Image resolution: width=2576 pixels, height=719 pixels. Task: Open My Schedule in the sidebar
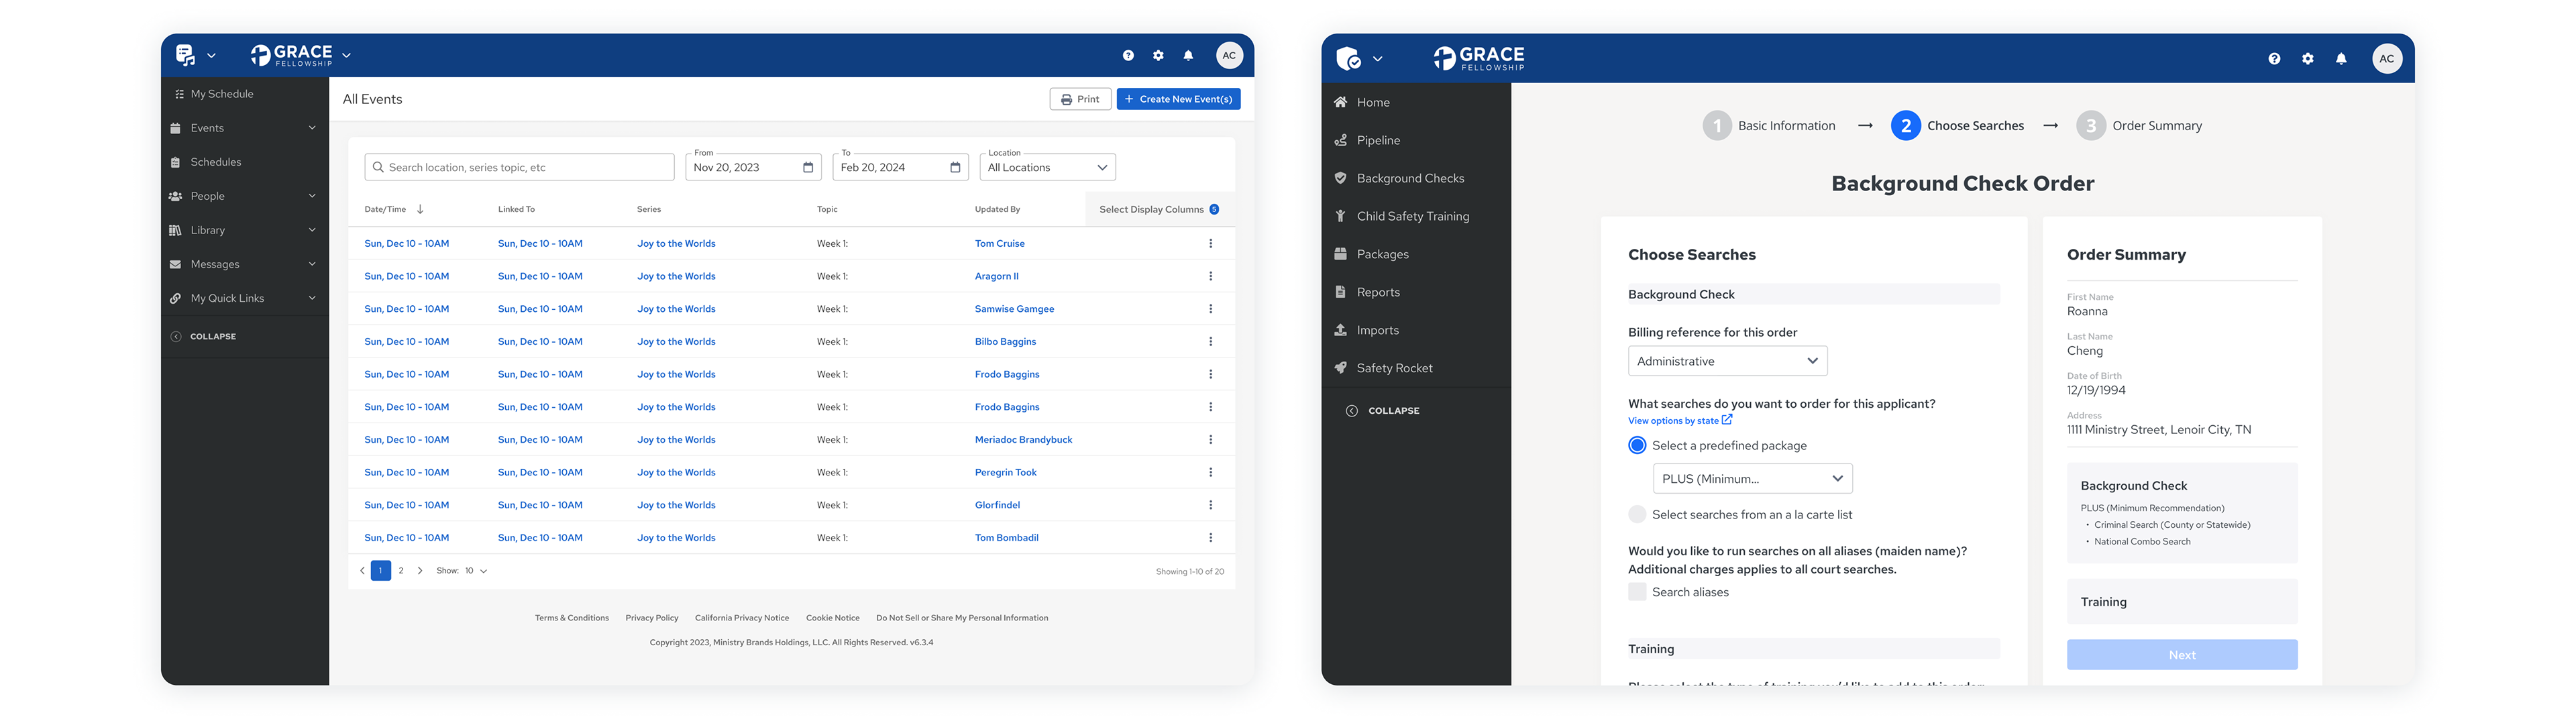coord(222,94)
